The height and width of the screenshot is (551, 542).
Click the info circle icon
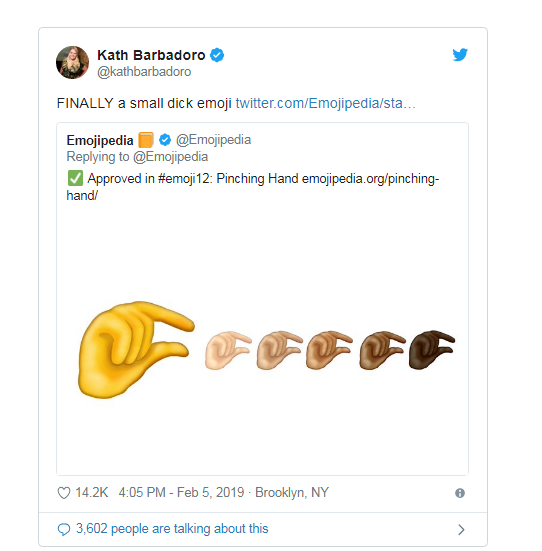coord(460,493)
